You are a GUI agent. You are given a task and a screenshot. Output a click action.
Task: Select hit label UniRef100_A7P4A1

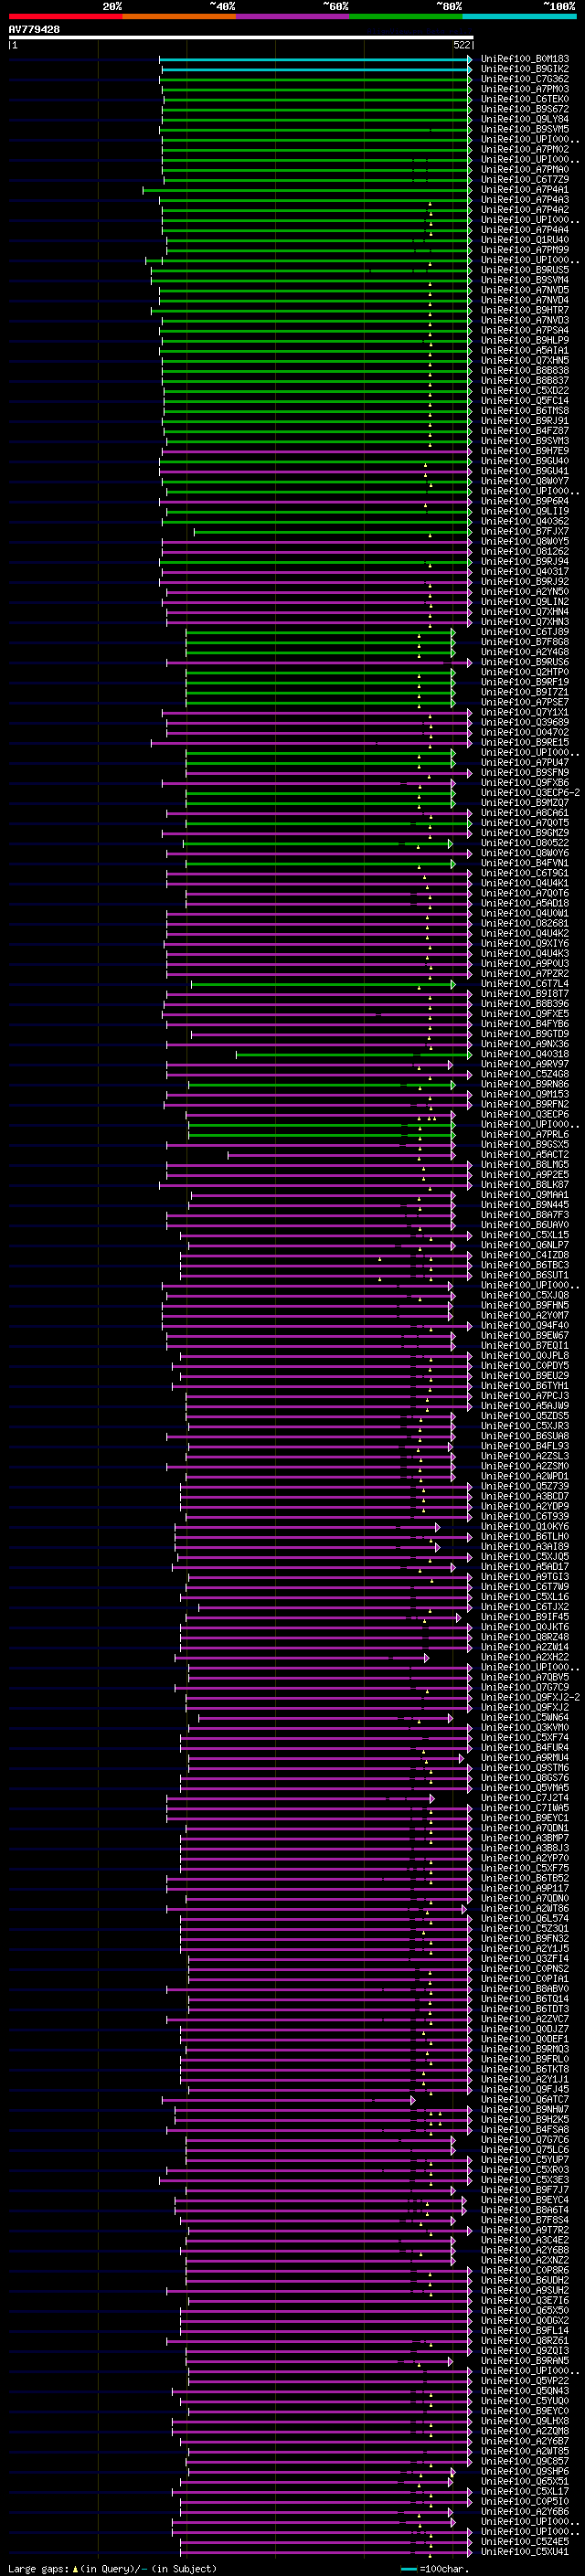point(525,190)
